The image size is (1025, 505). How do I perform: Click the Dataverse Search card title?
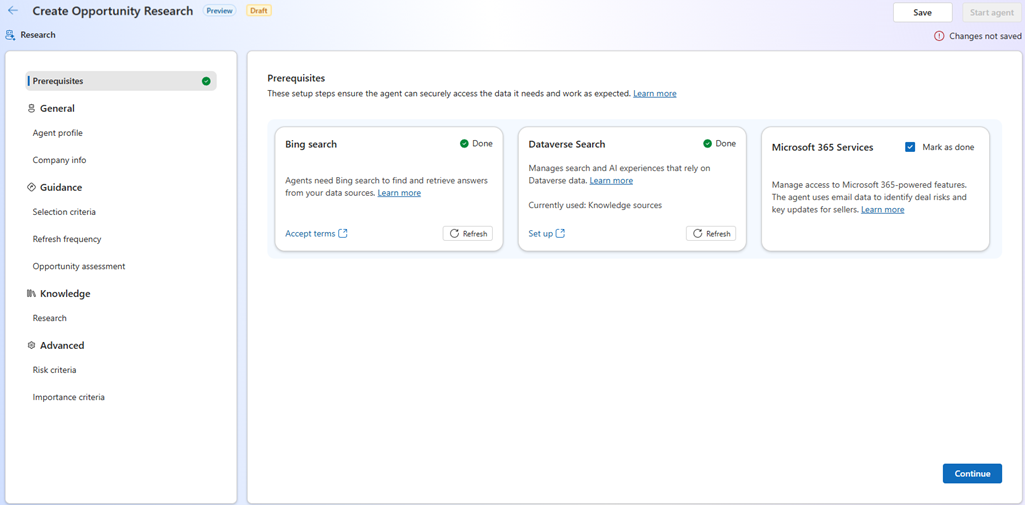point(567,144)
